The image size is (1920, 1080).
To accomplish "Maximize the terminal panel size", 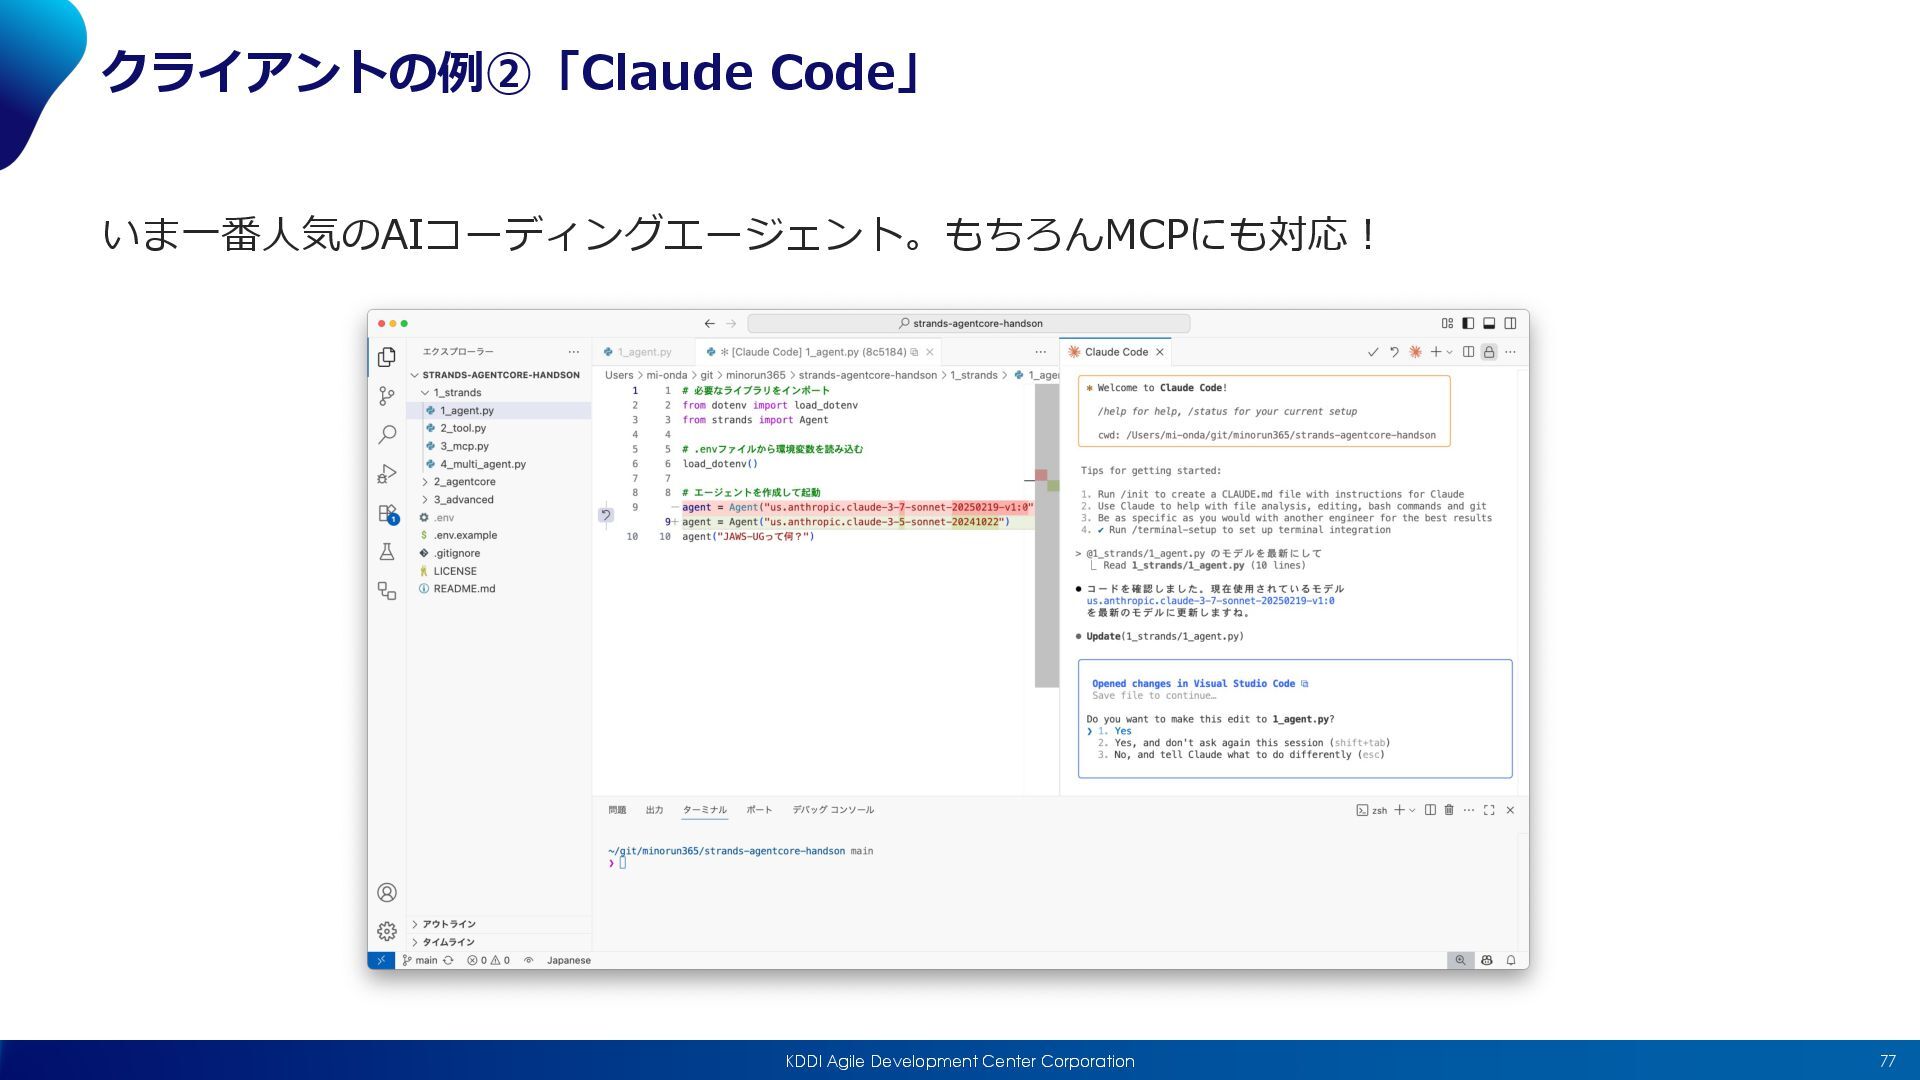I will coord(1489,810).
